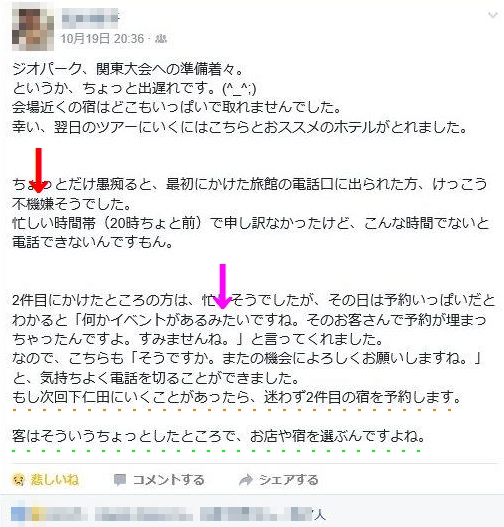Click the share arrow icon
Viewport: 504px width, 527px height.
[x=246, y=480]
